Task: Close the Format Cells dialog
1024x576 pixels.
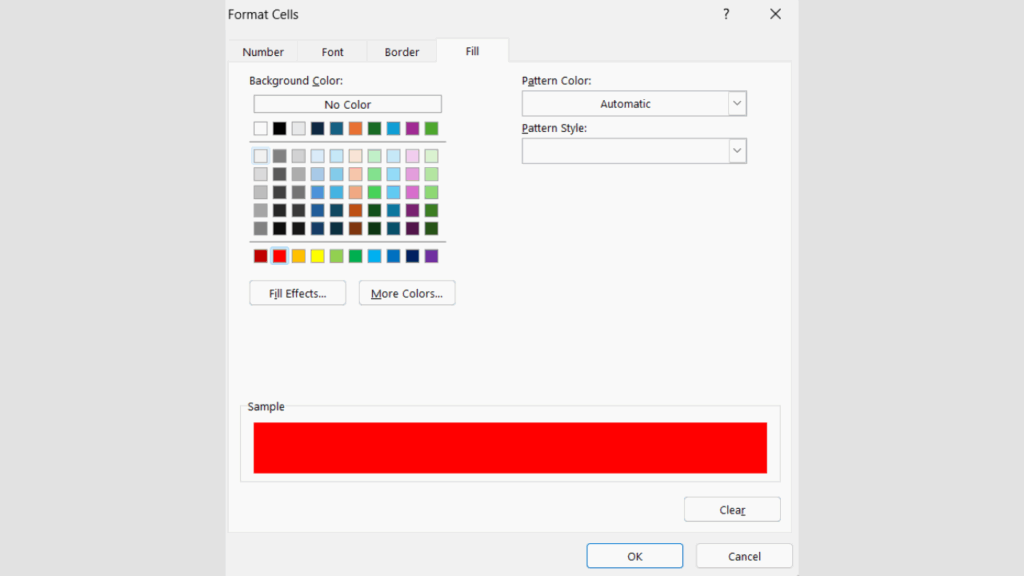Action: pos(775,14)
